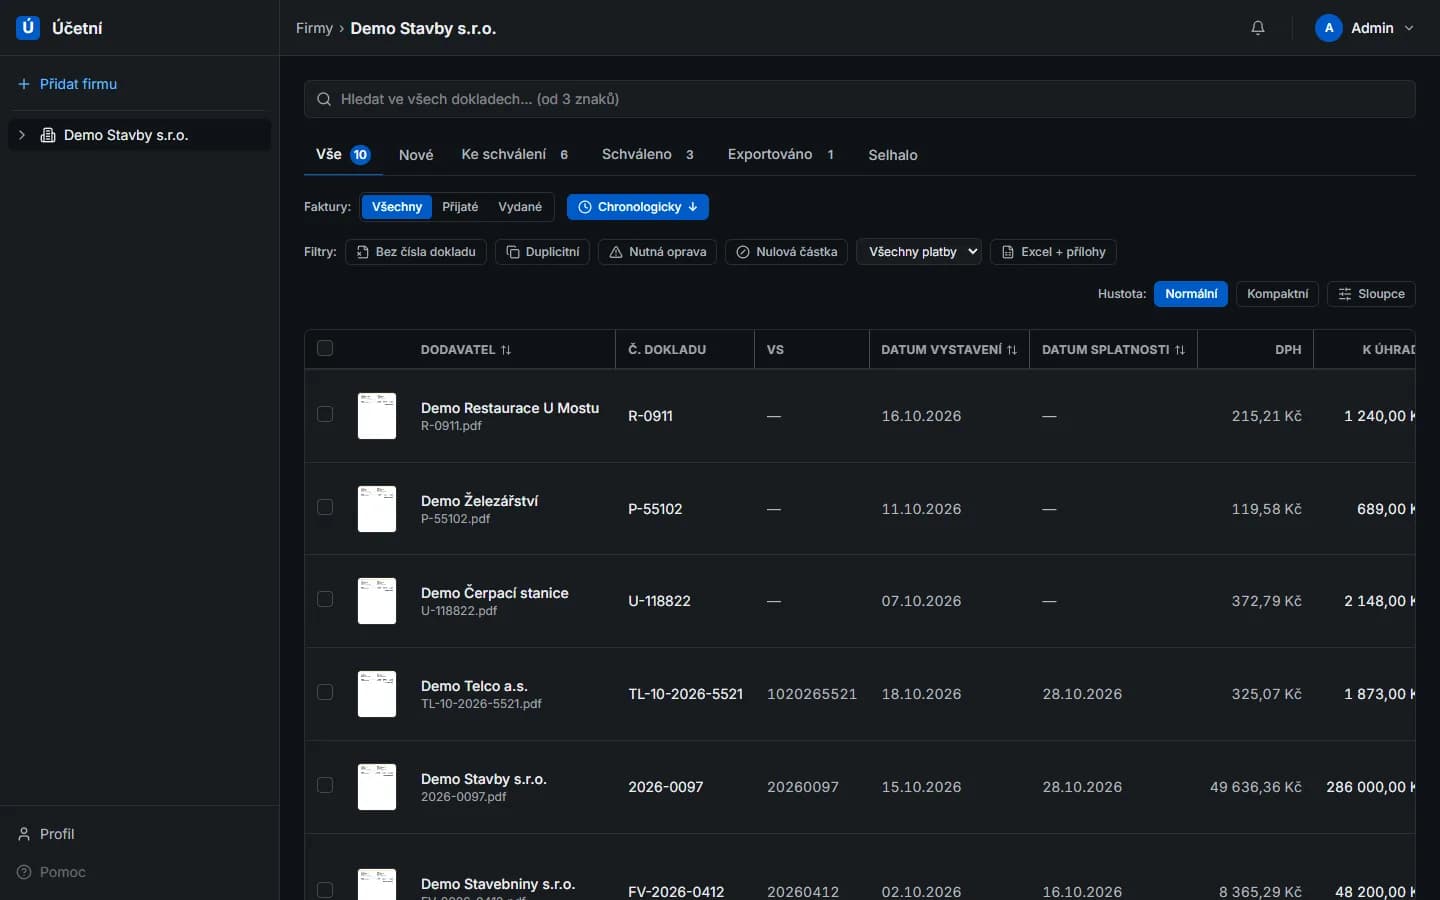Open P-55102.pdf document thumbnail
Viewport: 1440px width, 900px height.
tap(377, 509)
